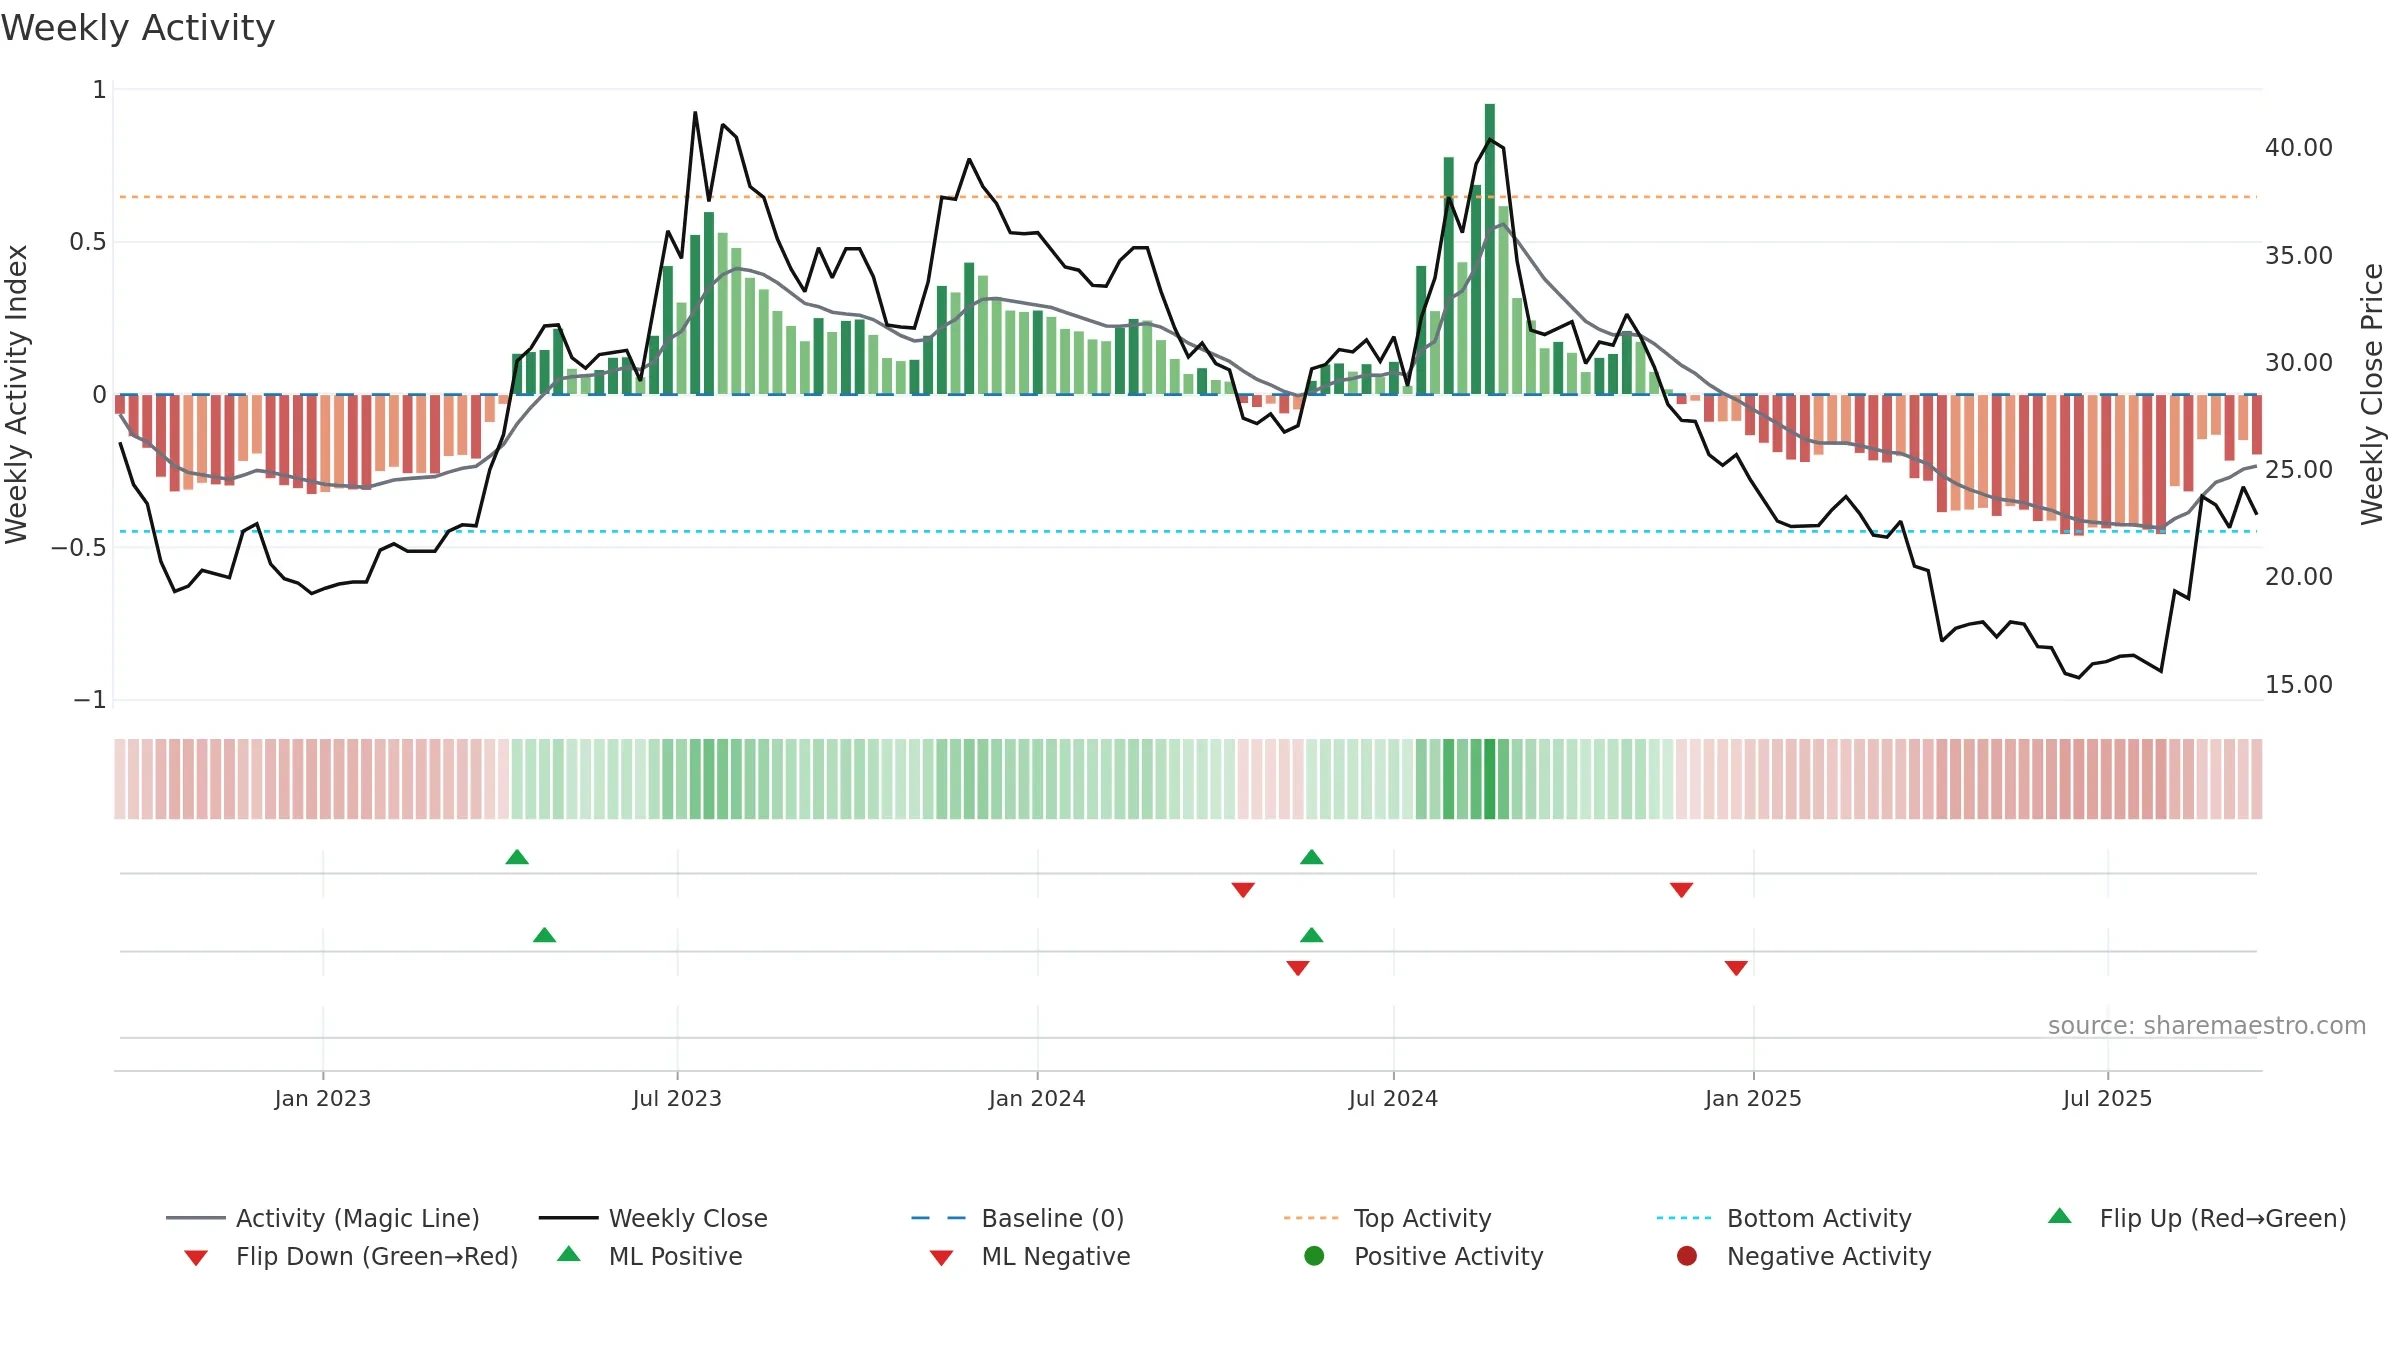Click the orange dashed Top Activity line
Image resolution: width=2400 pixels, height=1350 pixels.
(1188, 197)
